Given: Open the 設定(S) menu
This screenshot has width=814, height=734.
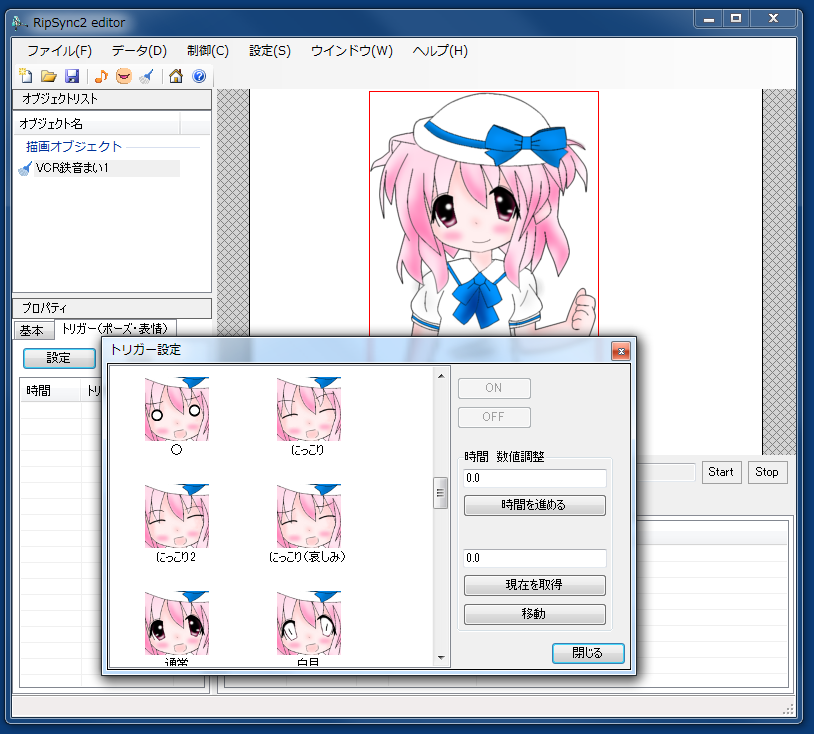Looking at the screenshot, I should tap(270, 51).
